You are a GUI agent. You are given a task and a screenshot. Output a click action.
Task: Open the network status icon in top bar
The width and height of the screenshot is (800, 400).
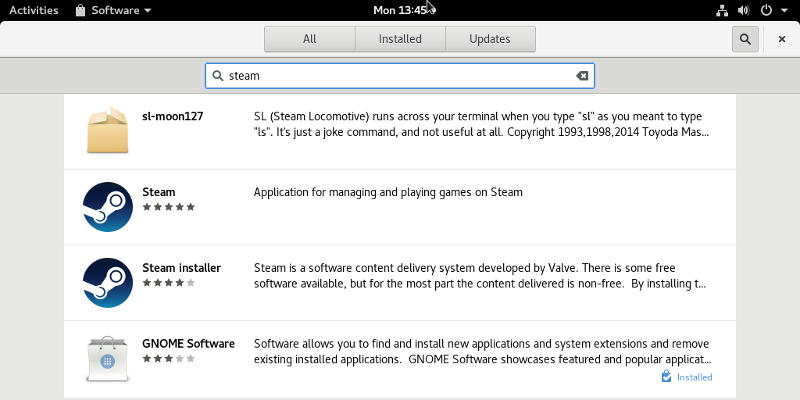(722, 10)
